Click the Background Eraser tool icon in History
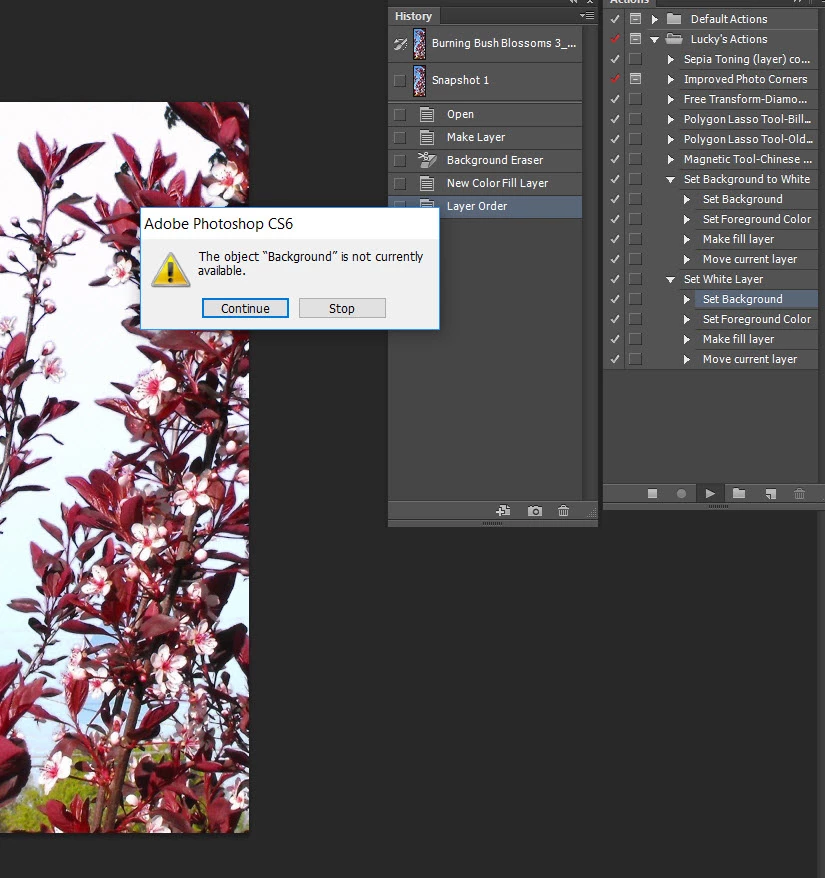Screen dimensions: 825x878 pyautogui.click(x=427, y=160)
